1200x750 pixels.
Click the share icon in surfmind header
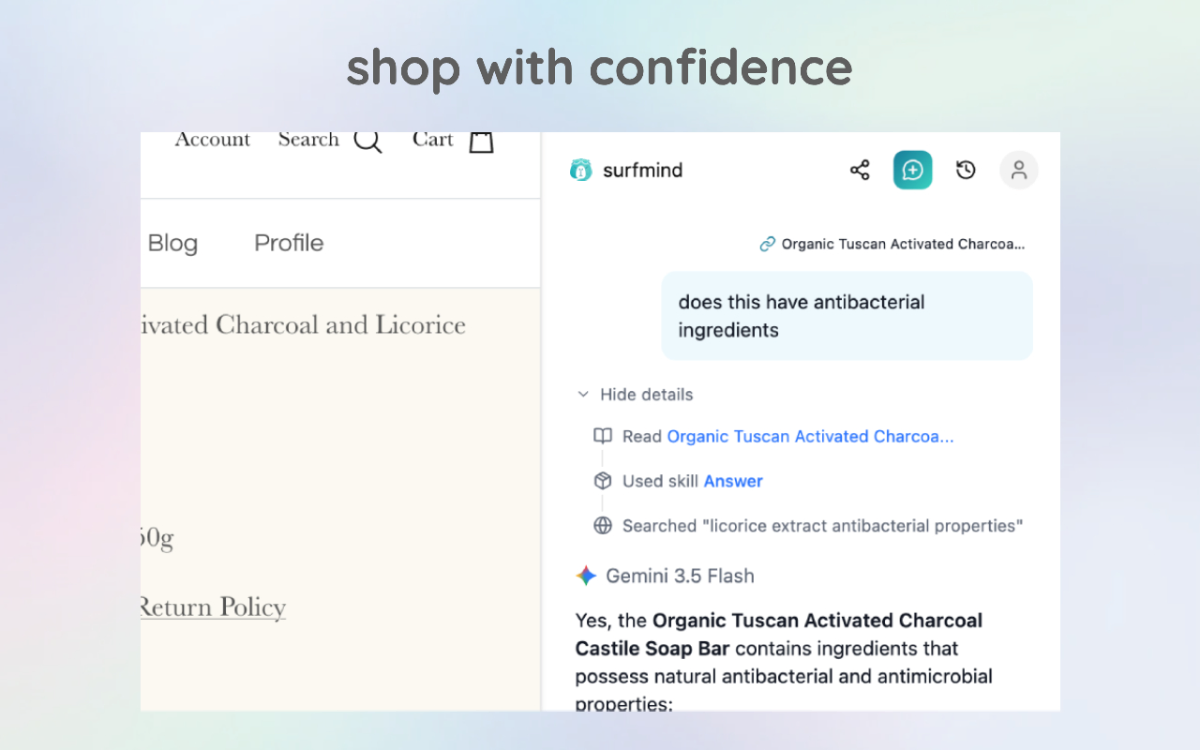coord(859,170)
